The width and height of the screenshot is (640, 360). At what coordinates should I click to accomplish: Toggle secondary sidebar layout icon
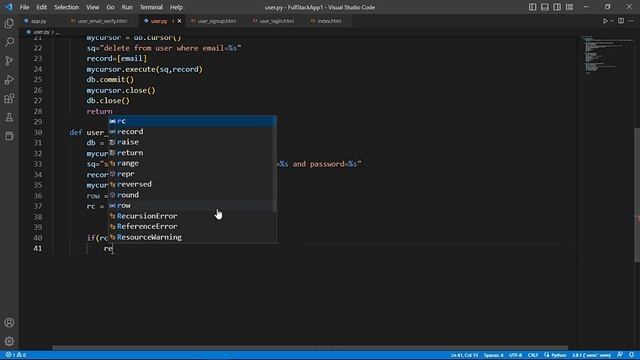(x=557, y=7)
